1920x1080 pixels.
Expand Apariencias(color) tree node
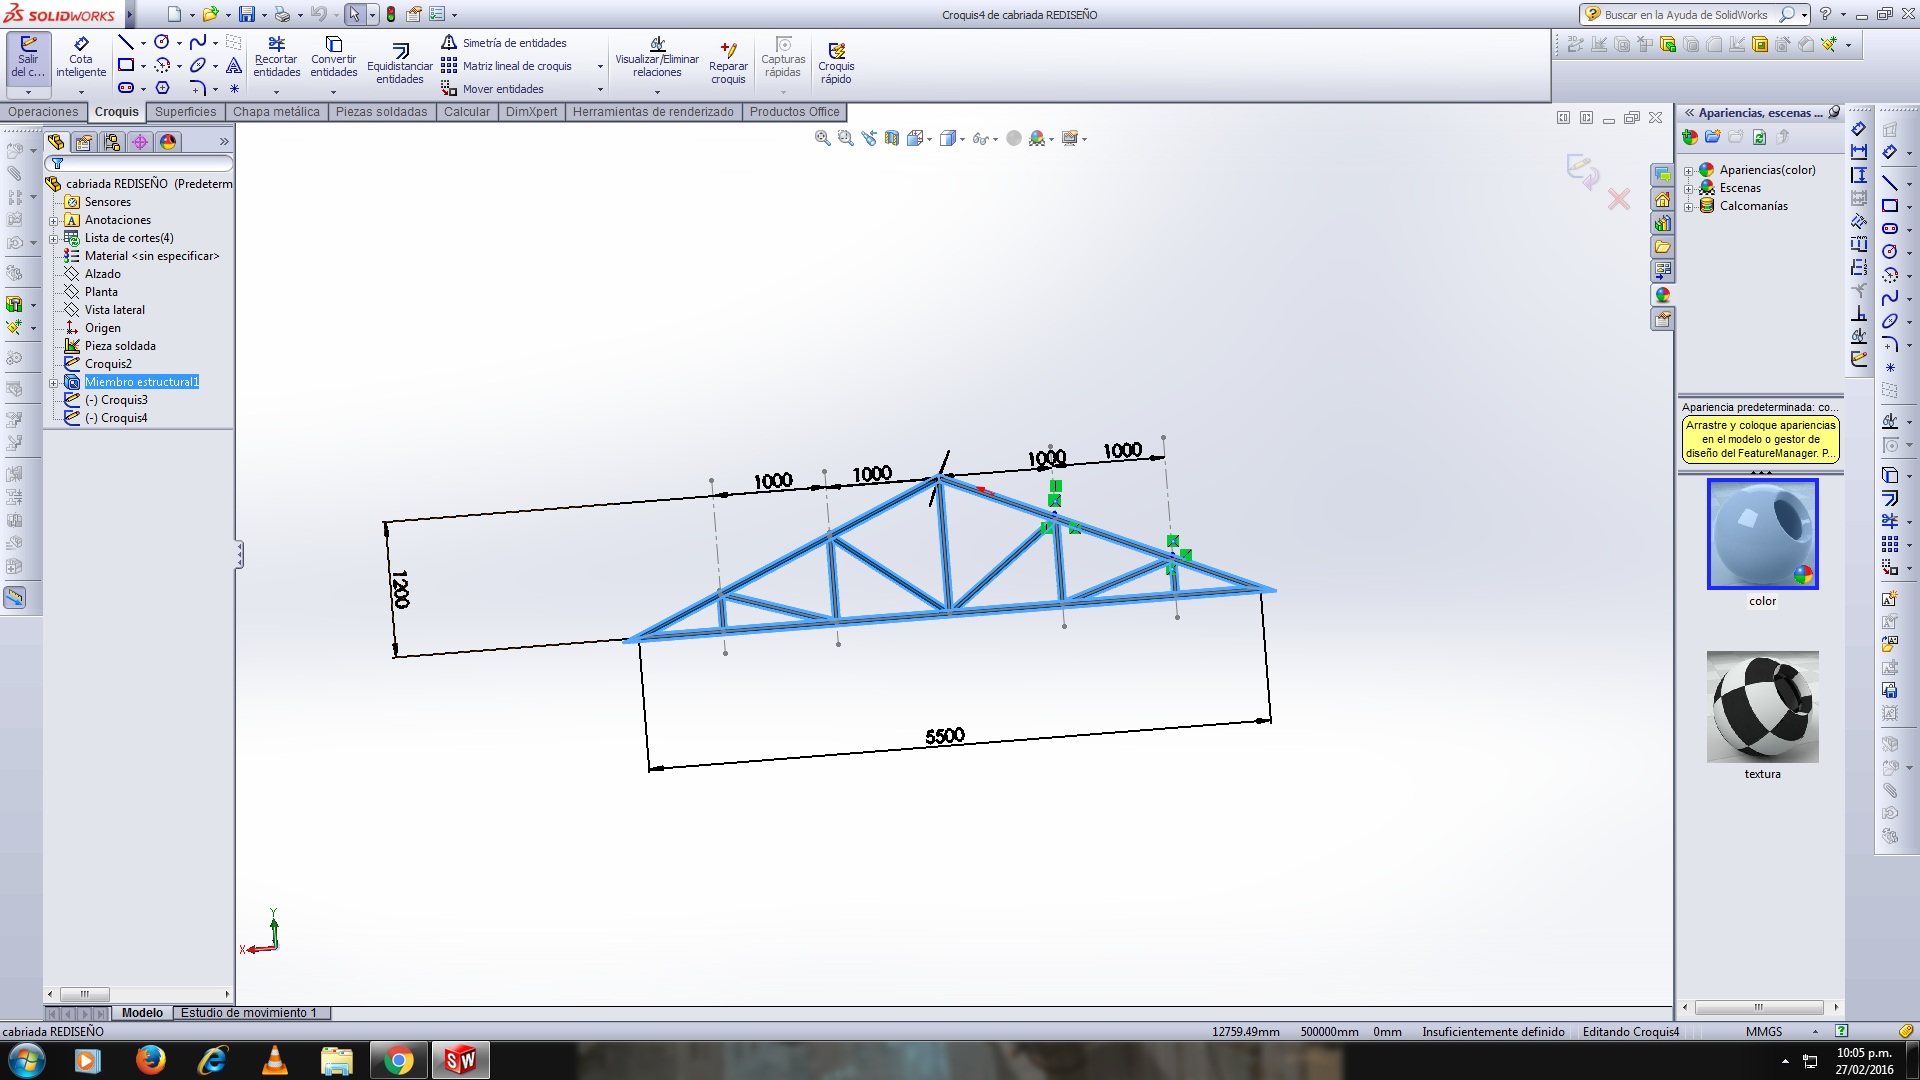point(1689,171)
